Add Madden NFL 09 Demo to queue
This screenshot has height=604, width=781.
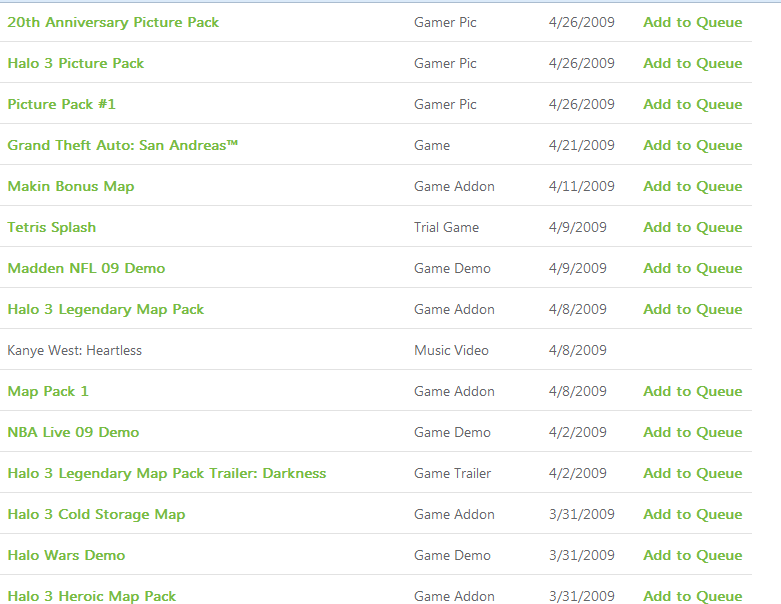point(693,268)
